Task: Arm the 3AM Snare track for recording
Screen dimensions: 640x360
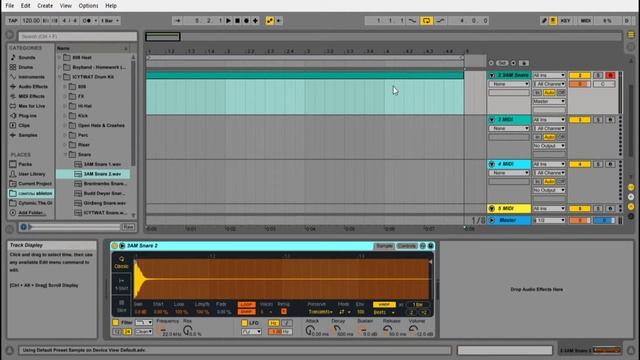Action: [x=610, y=75]
